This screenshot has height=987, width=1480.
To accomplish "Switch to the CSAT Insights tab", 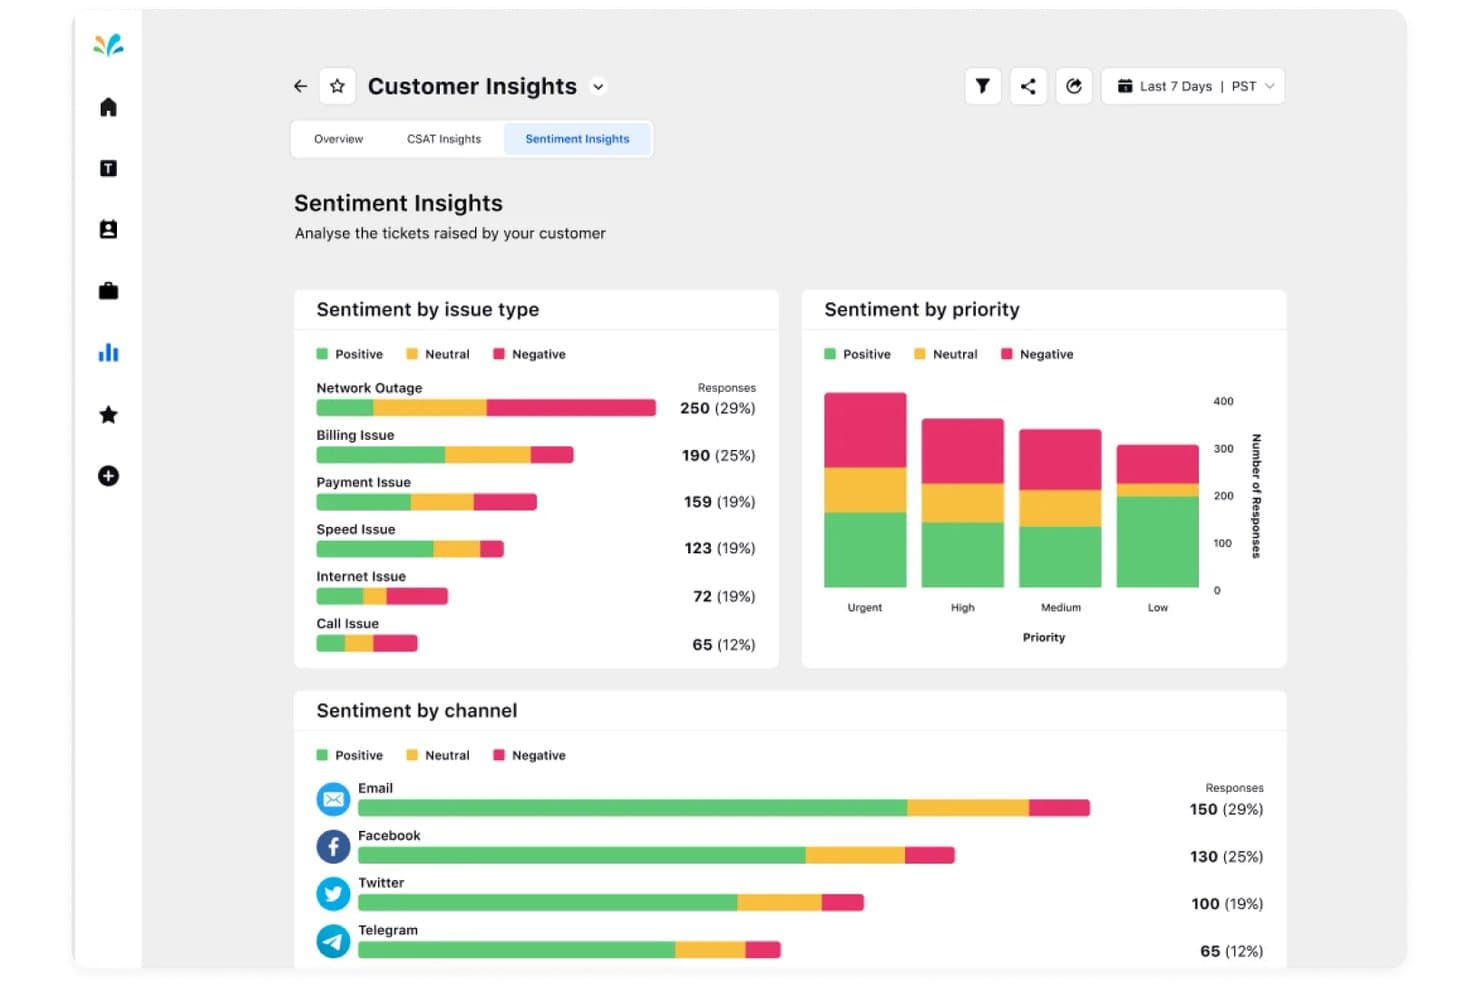I will (x=444, y=139).
